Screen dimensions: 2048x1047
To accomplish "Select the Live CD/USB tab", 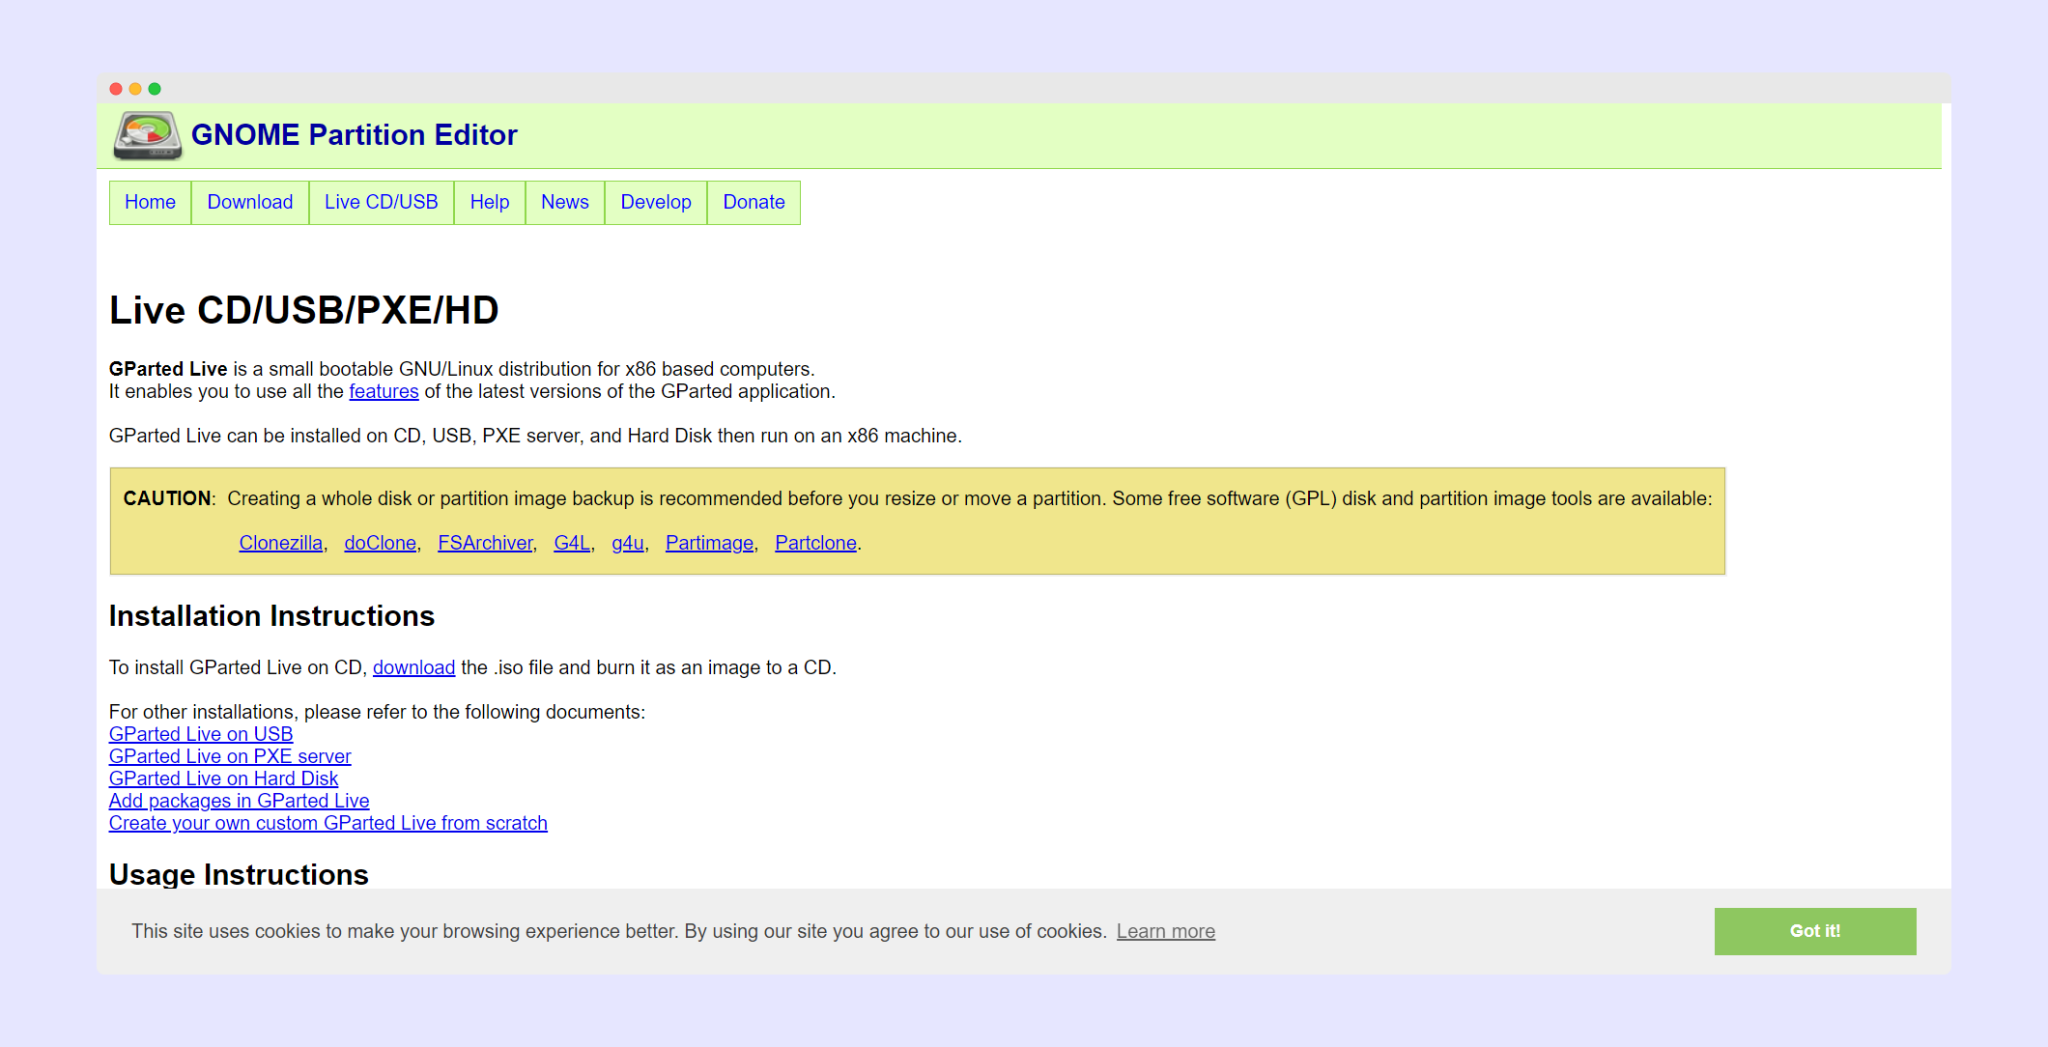I will click(381, 202).
